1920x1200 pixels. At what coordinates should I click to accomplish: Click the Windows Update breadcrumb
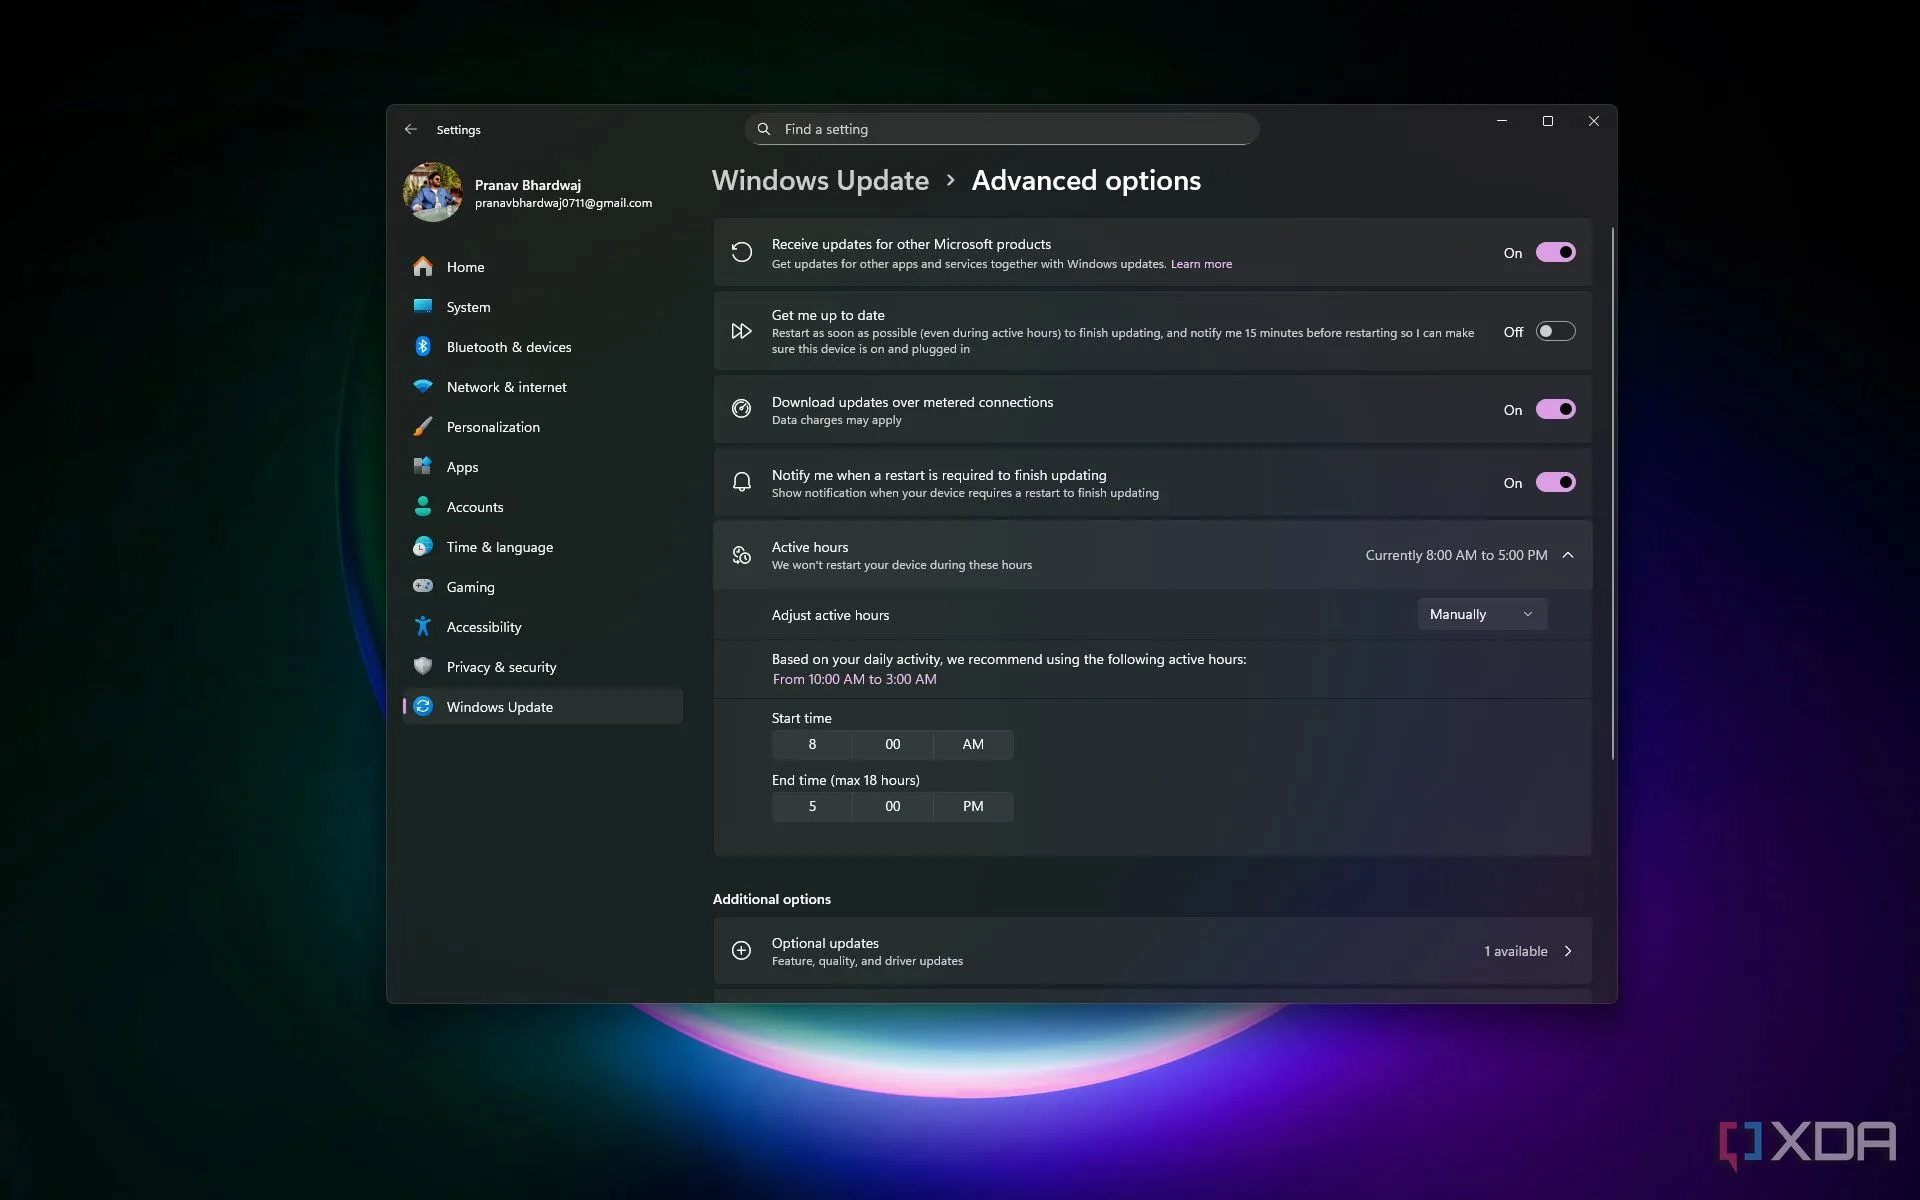coord(820,180)
